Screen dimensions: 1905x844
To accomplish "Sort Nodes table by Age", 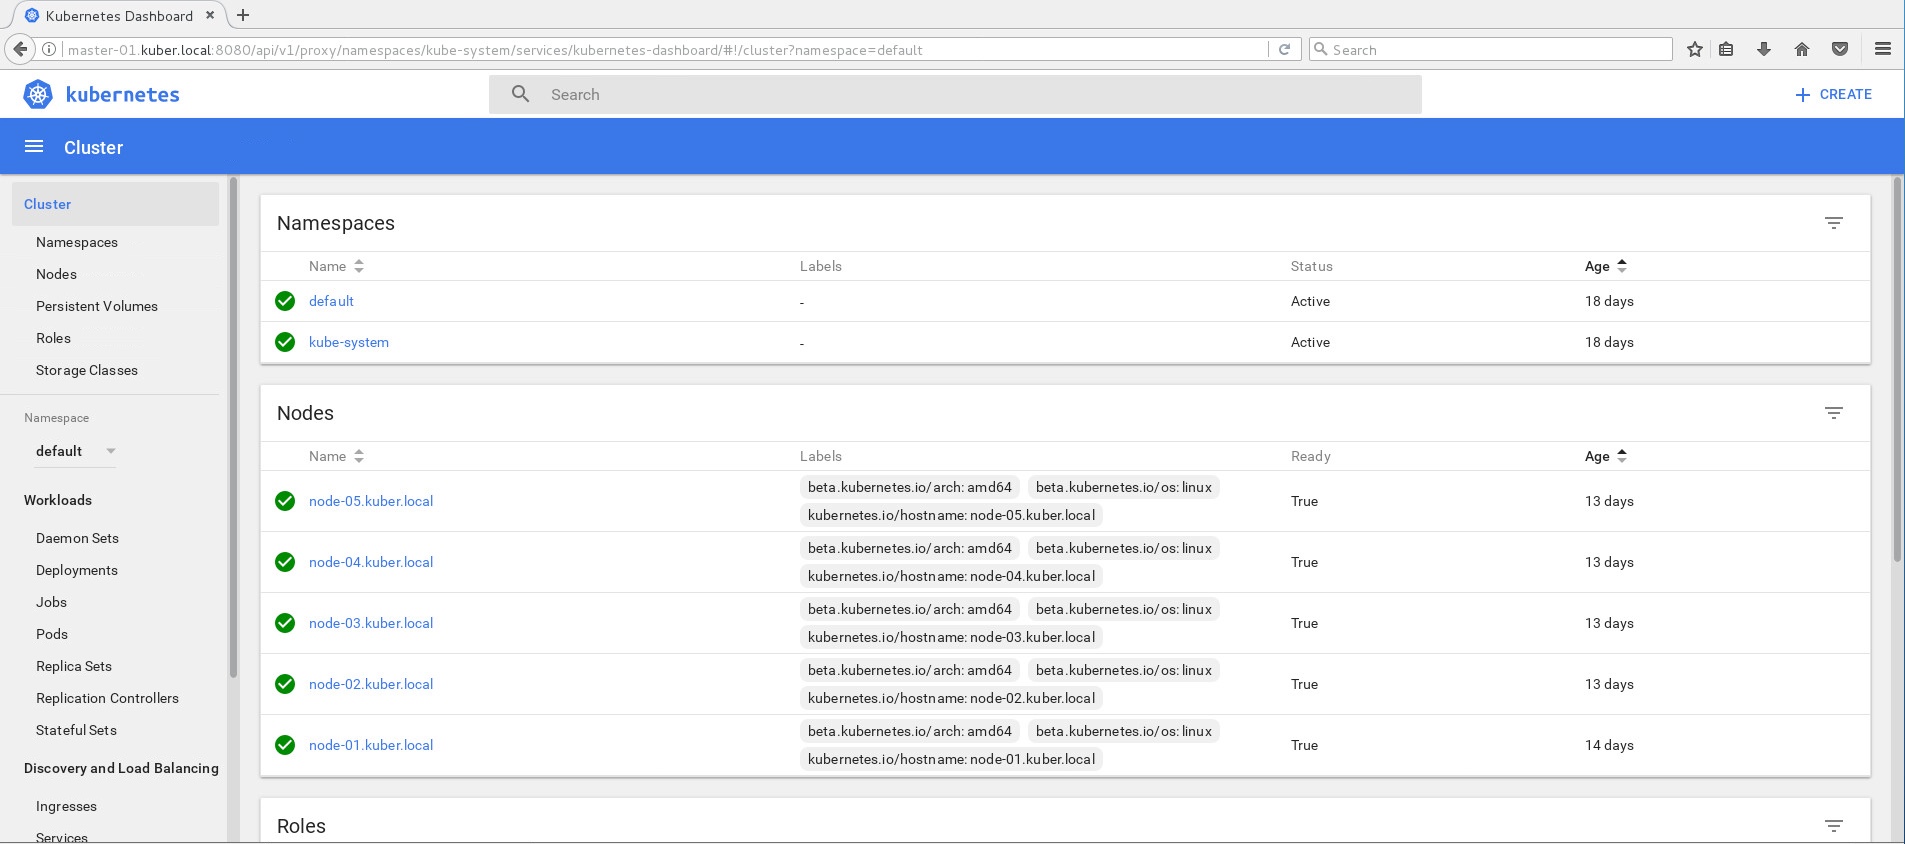I will pos(1606,456).
